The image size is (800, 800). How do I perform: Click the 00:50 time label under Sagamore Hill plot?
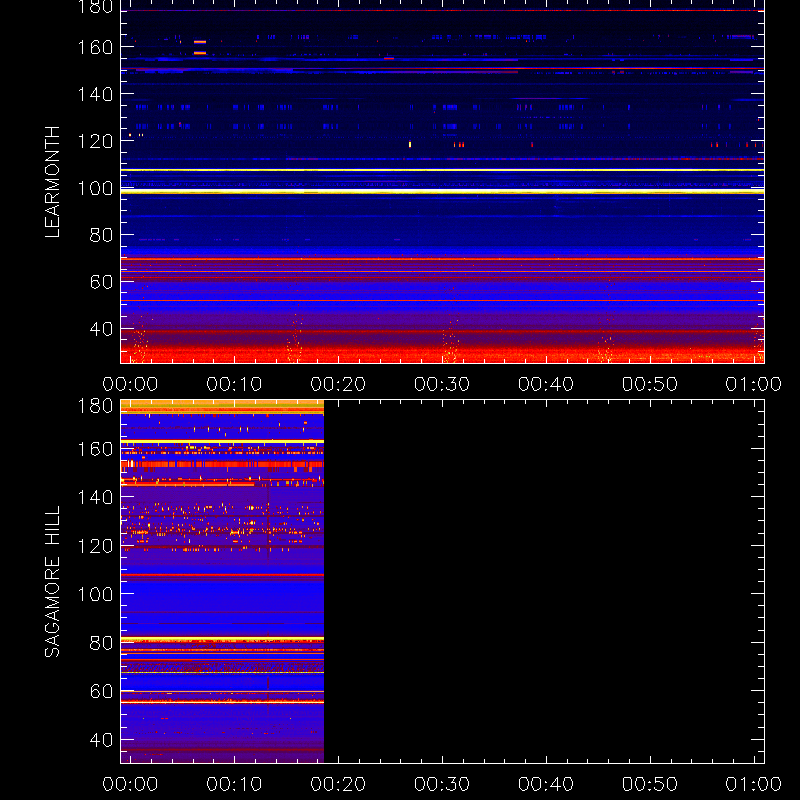point(650,784)
